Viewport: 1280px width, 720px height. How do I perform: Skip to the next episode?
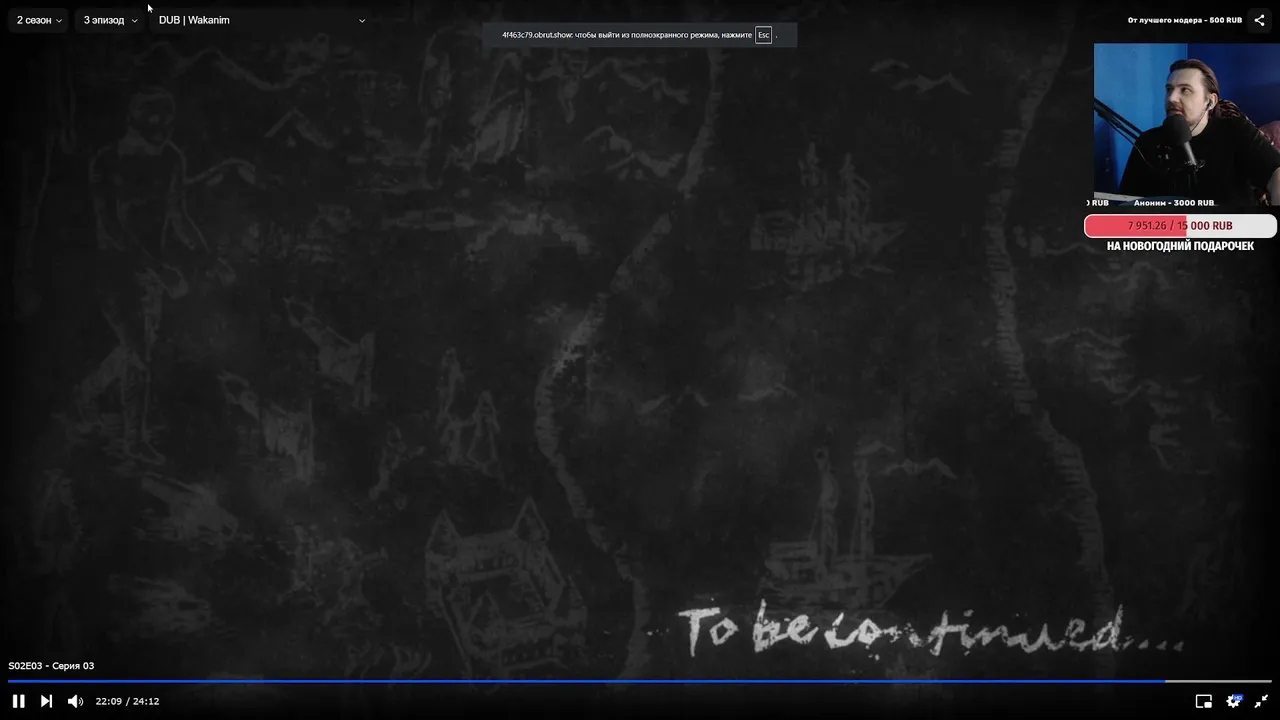[x=46, y=701]
